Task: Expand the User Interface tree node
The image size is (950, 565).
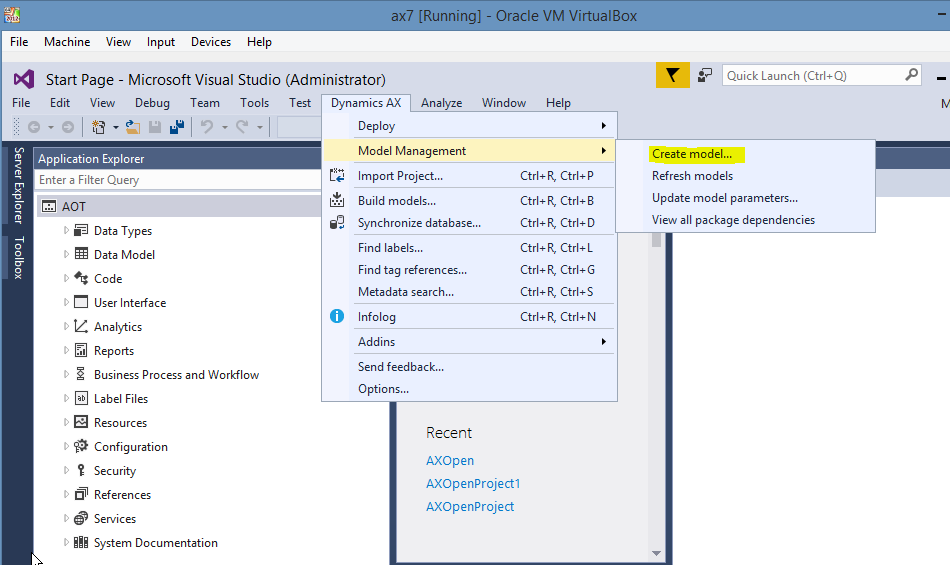Action: 66,302
